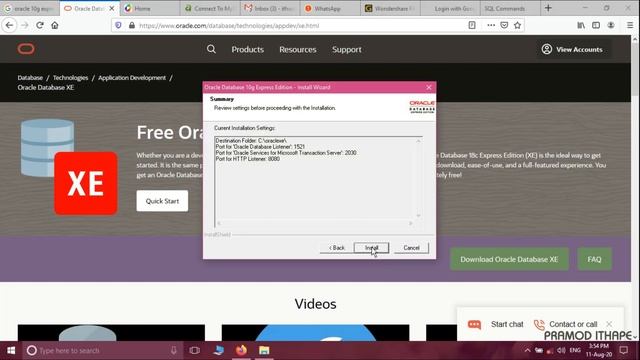Viewport: 640px width, 360px height.
Task: Open a new browser tab
Action: pyautogui.click(x=548, y=8)
